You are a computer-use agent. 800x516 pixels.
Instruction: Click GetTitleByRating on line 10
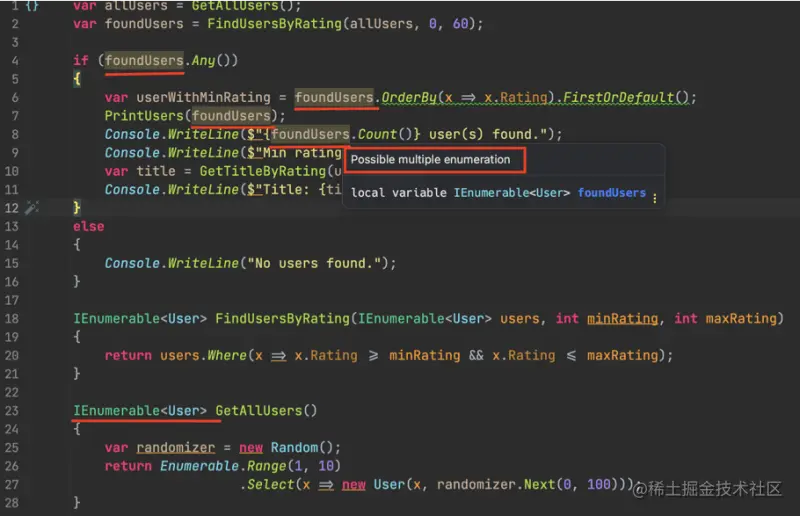pyautogui.click(x=263, y=171)
